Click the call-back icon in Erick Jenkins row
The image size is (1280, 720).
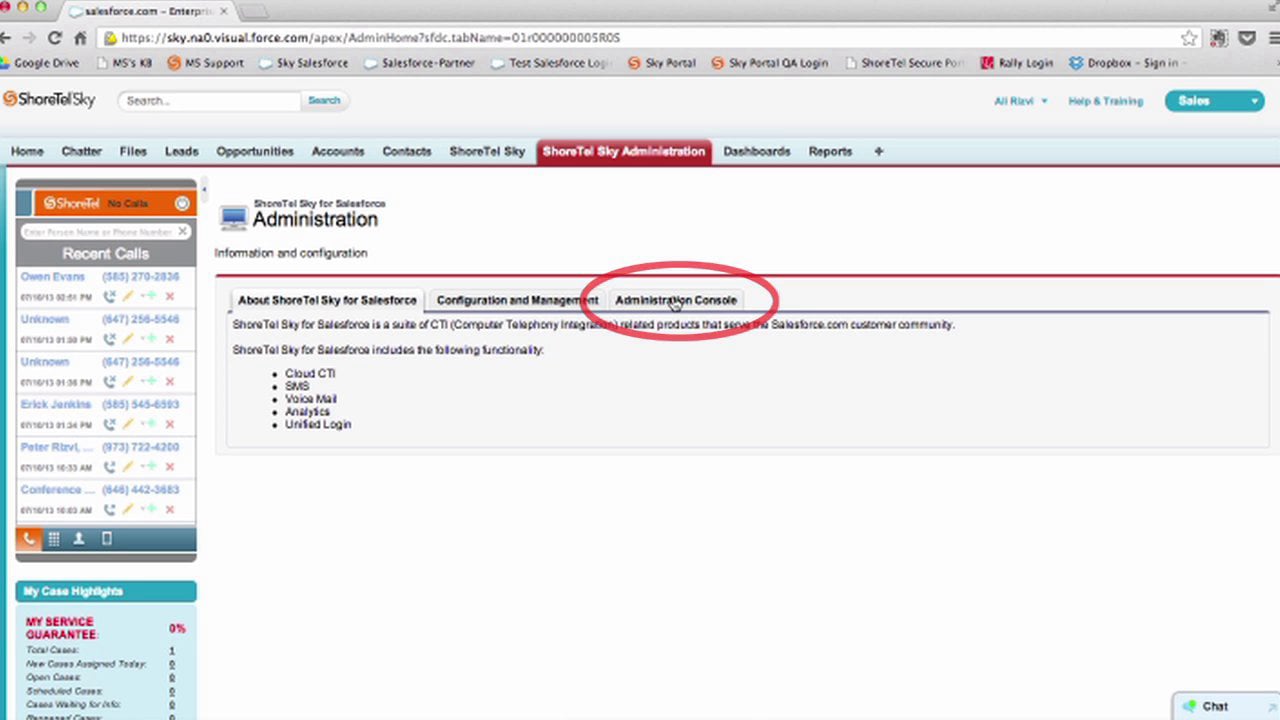[x=109, y=424]
